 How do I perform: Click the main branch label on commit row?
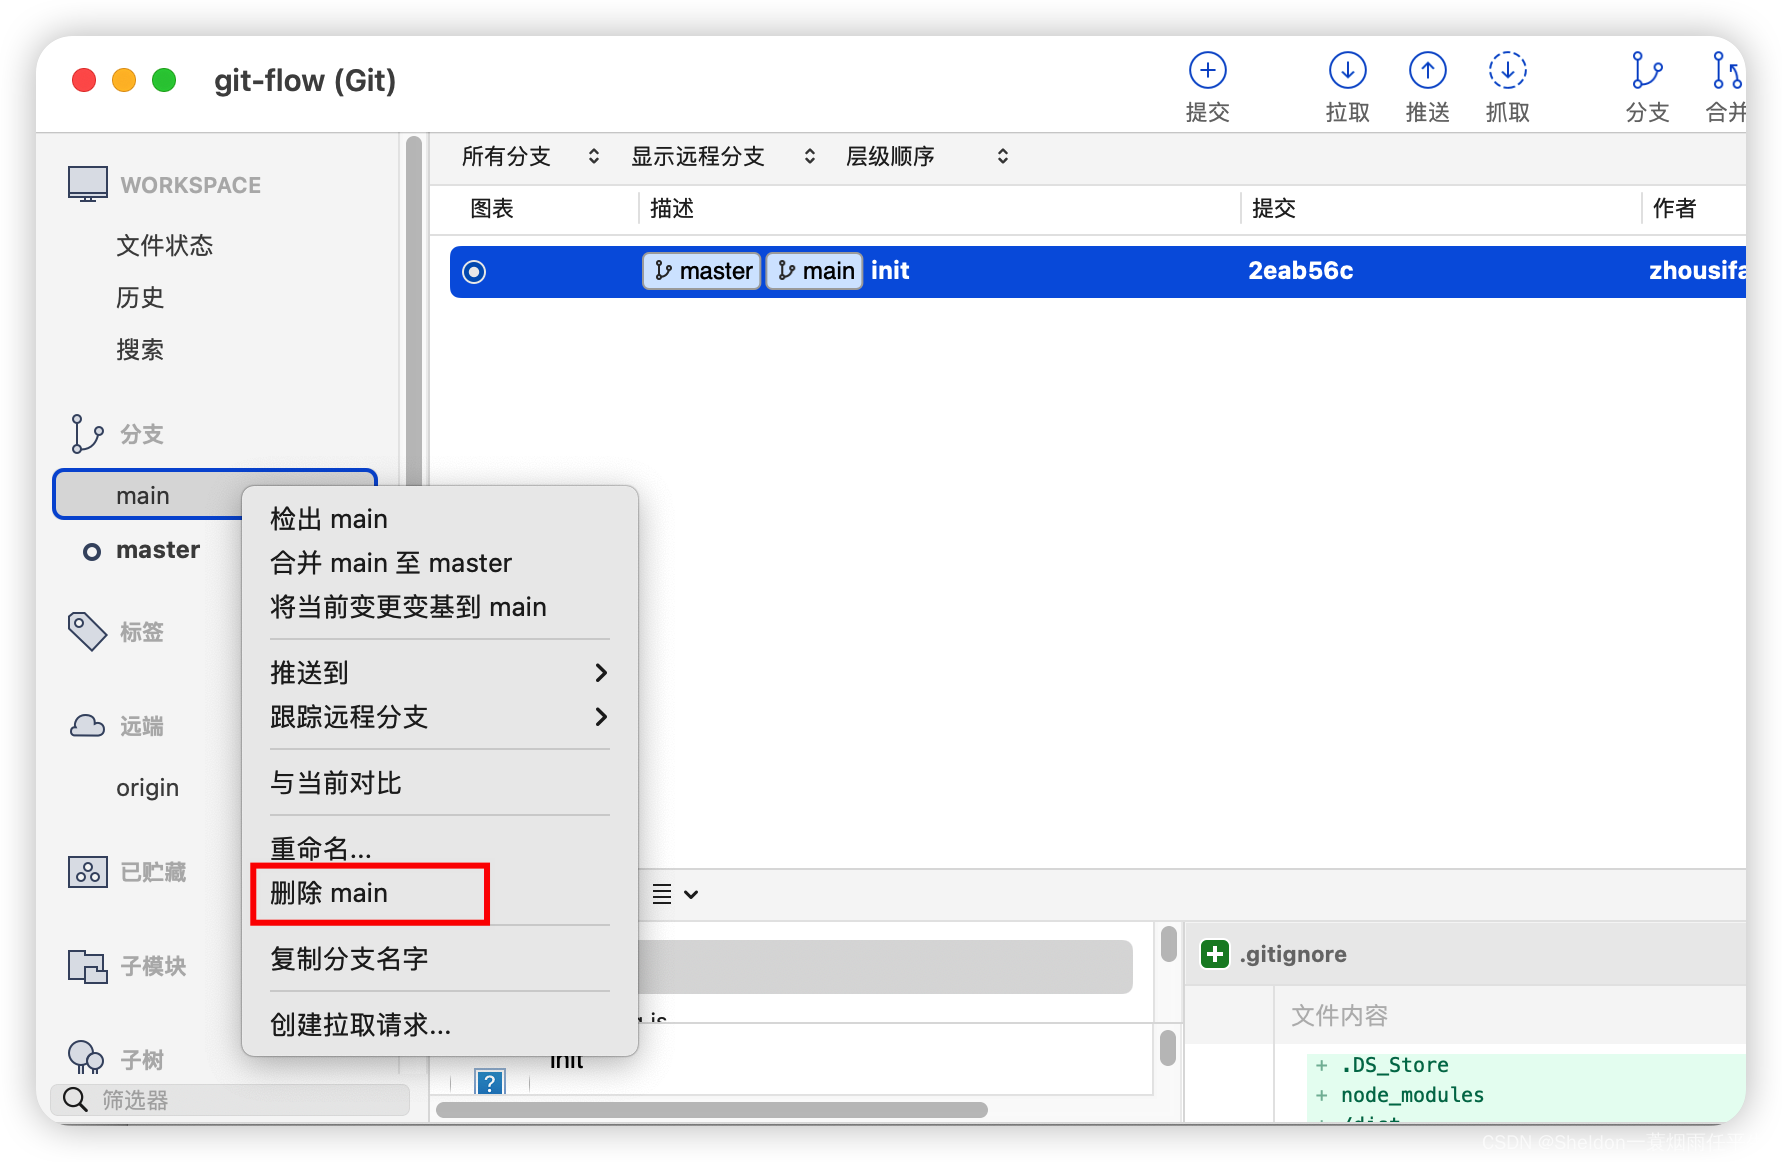coord(815,271)
